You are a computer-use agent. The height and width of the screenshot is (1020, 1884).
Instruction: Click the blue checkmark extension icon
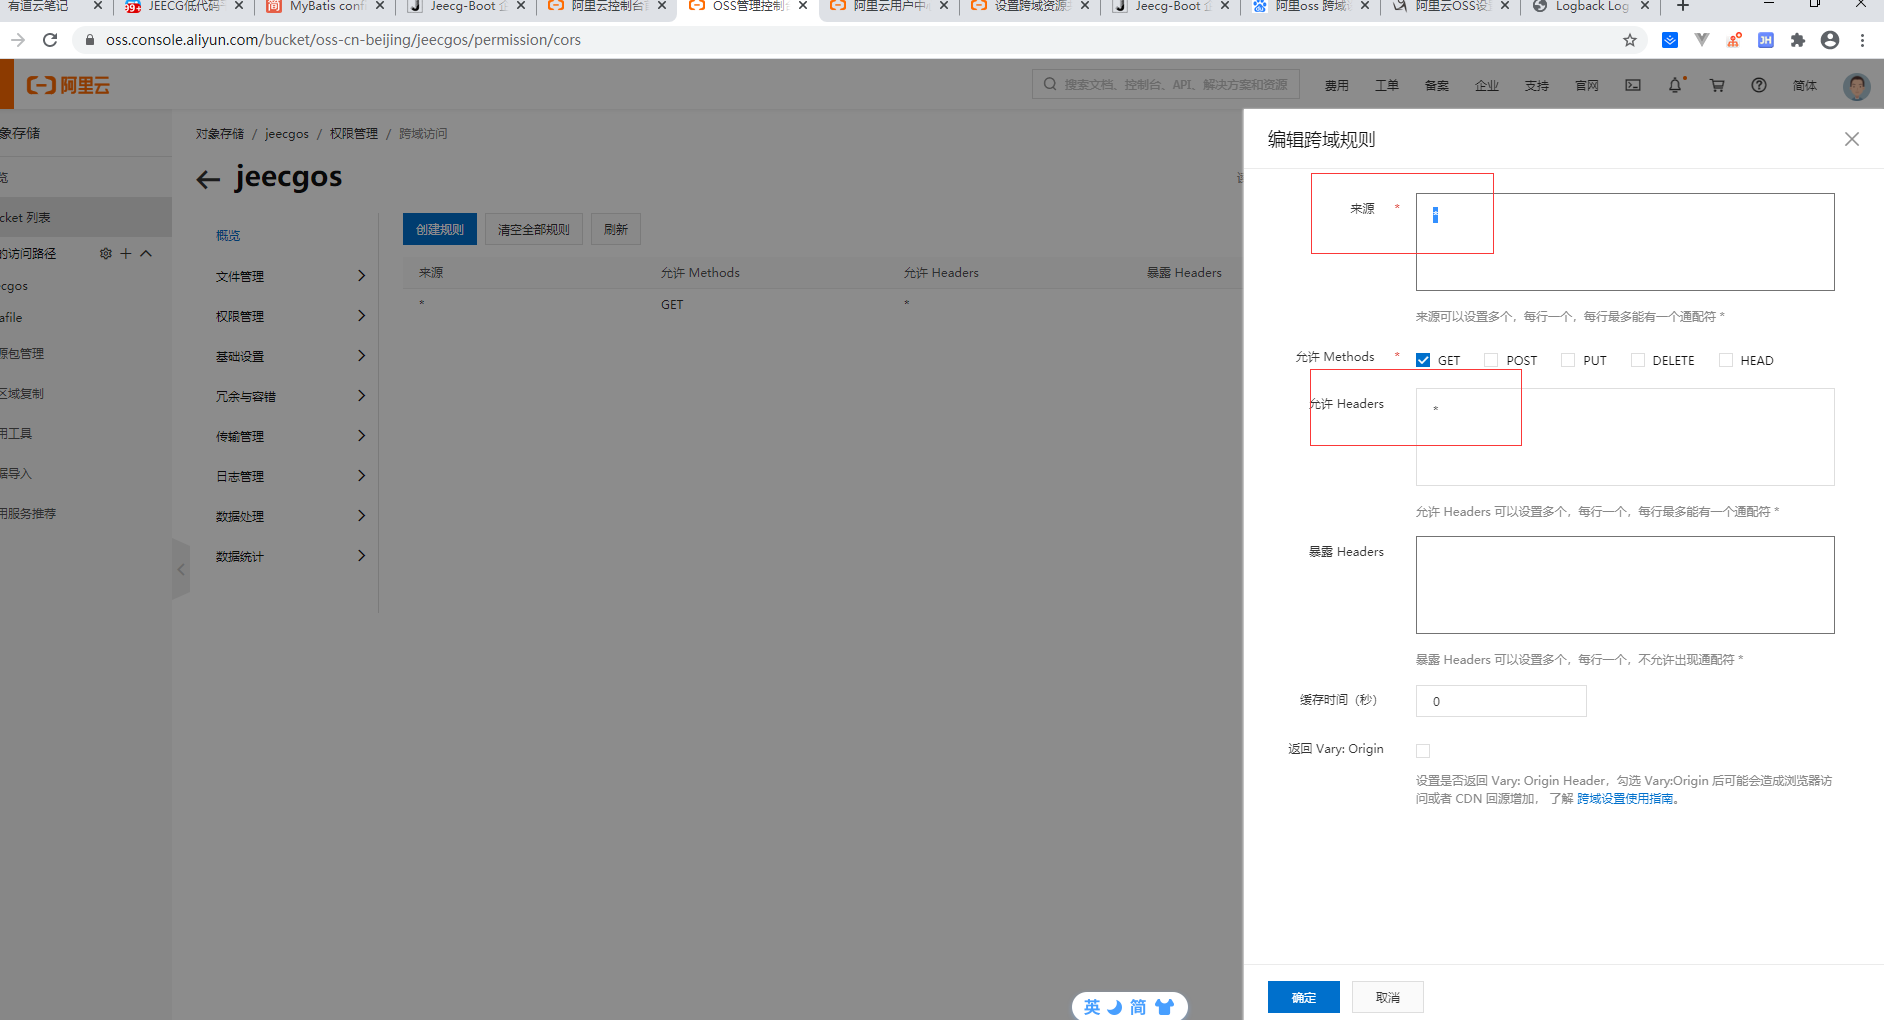point(1670,40)
